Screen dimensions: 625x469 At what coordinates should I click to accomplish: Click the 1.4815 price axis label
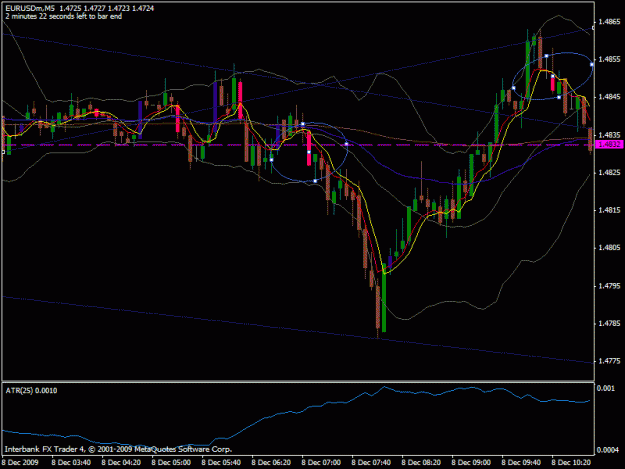(609, 210)
